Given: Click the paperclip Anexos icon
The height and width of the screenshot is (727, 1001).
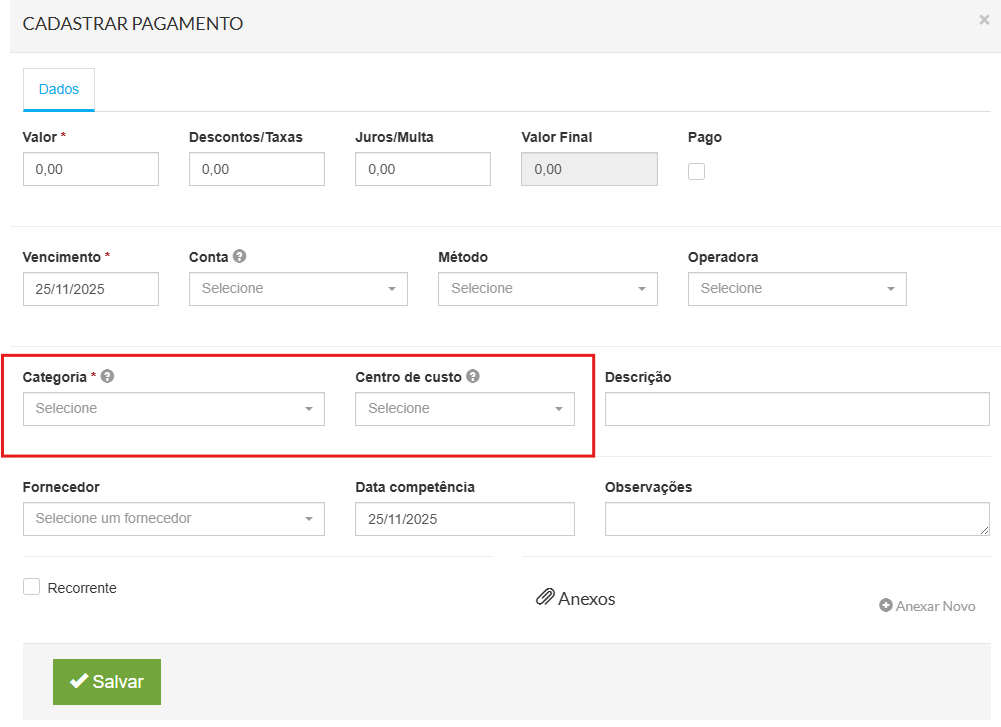Looking at the screenshot, I should 545,598.
